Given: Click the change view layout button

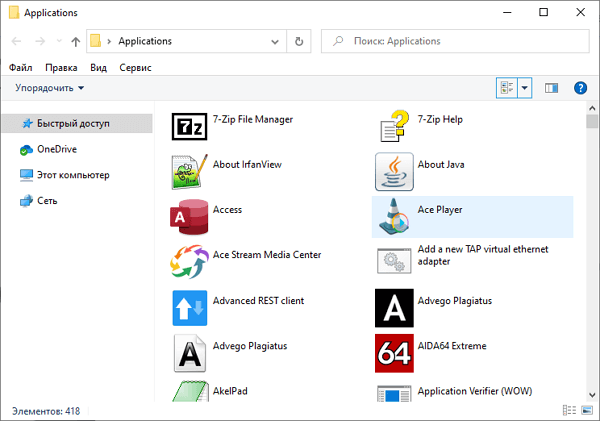Looking at the screenshot, I should (x=507, y=88).
